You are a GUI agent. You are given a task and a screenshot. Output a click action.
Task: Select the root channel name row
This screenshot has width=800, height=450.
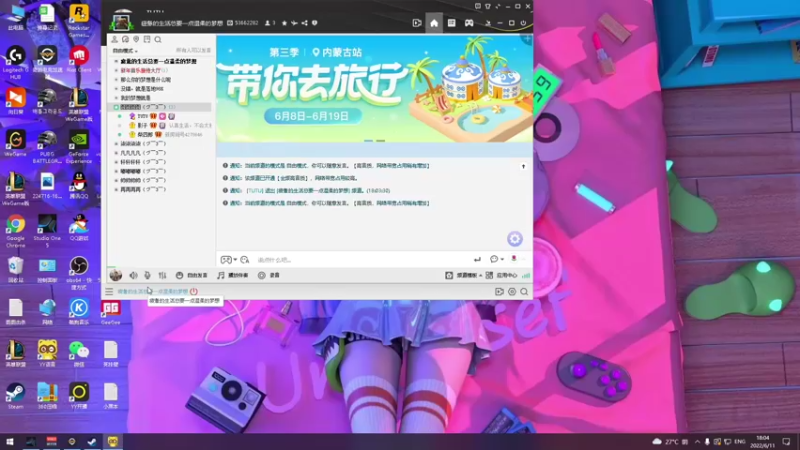pyautogui.click(x=161, y=61)
